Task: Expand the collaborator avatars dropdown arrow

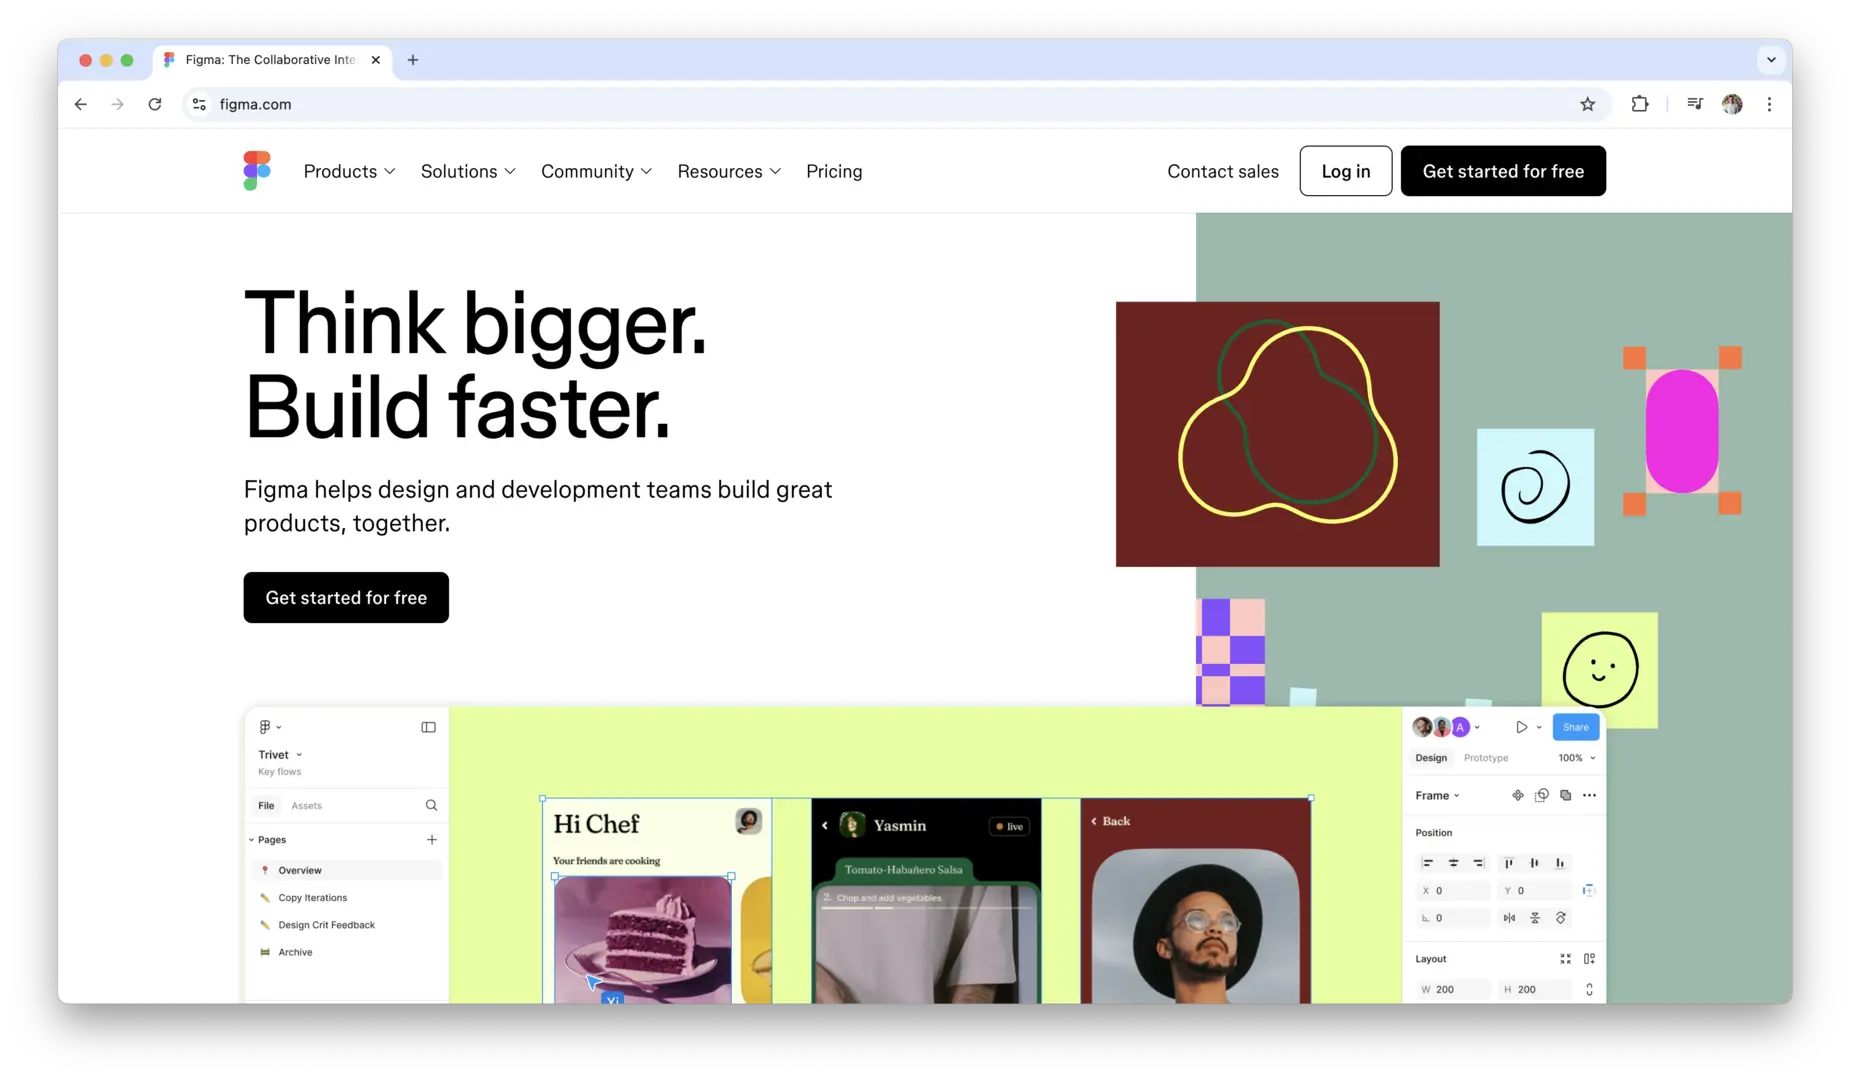Action: 1477,727
